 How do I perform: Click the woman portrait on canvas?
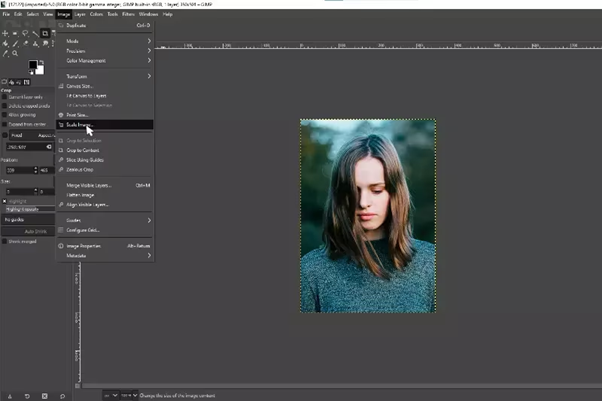(368, 215)
